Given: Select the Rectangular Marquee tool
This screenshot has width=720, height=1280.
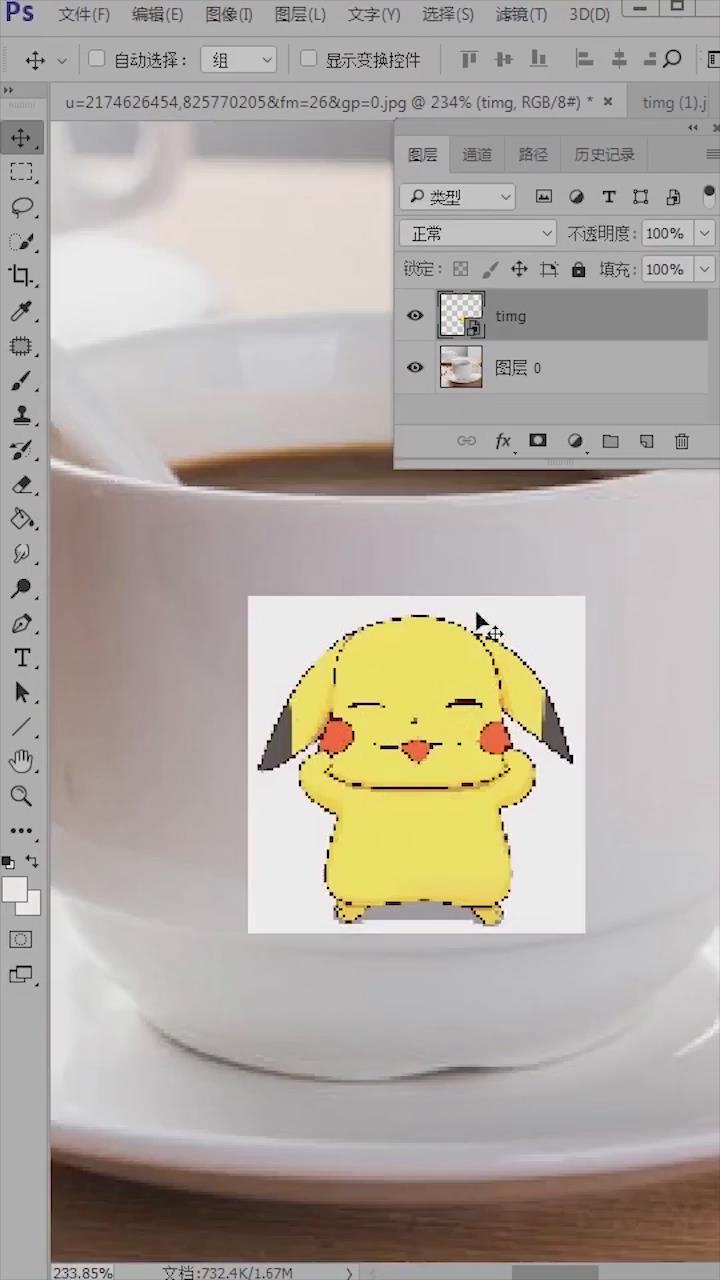Looking at the screenshot, I should click(22, 172).
